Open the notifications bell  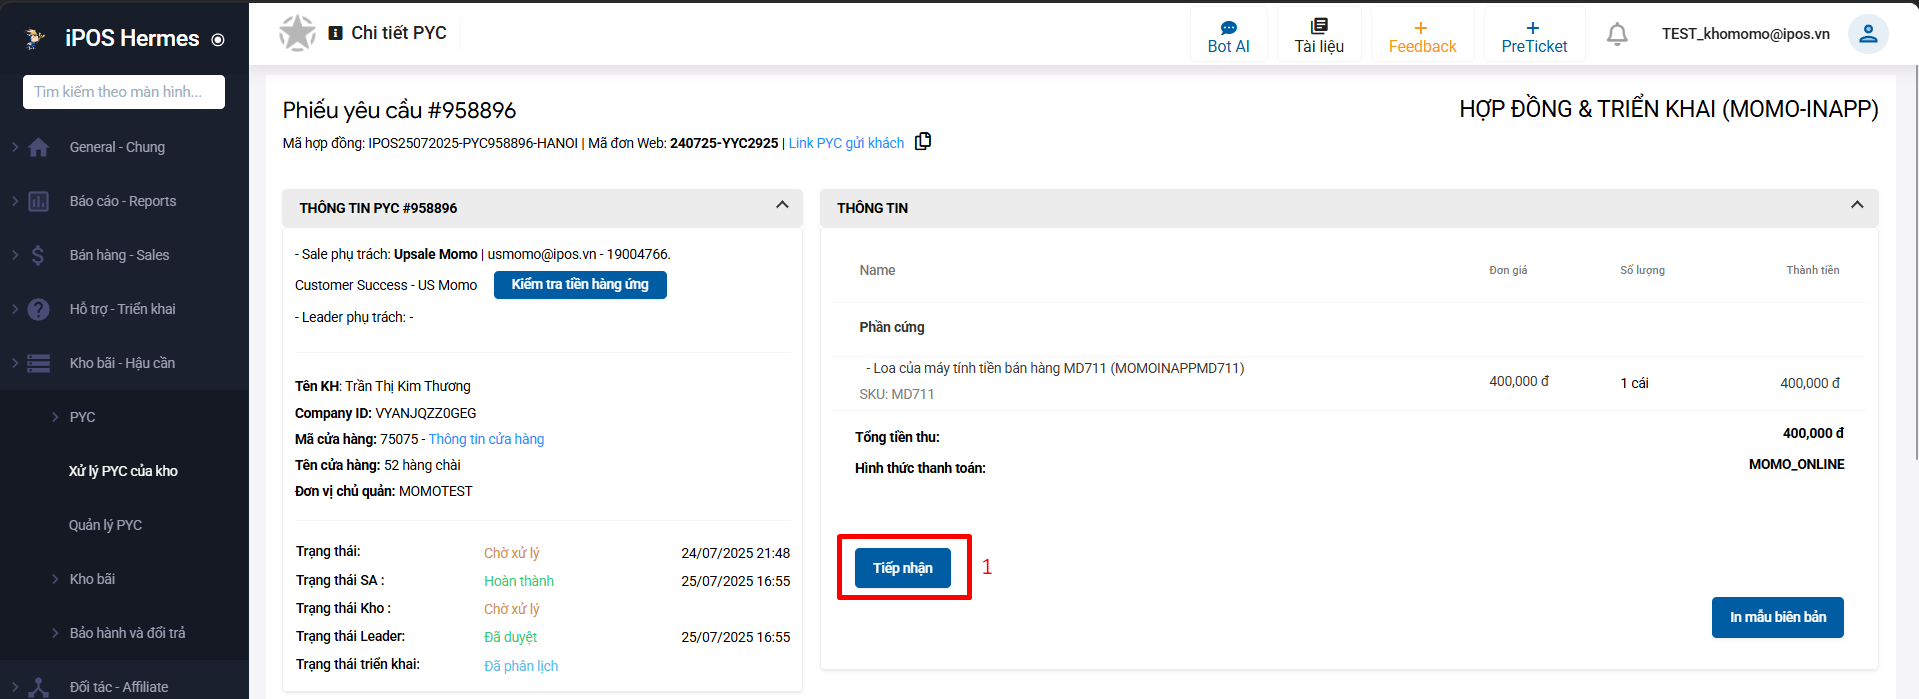(x=1617, y=34)
